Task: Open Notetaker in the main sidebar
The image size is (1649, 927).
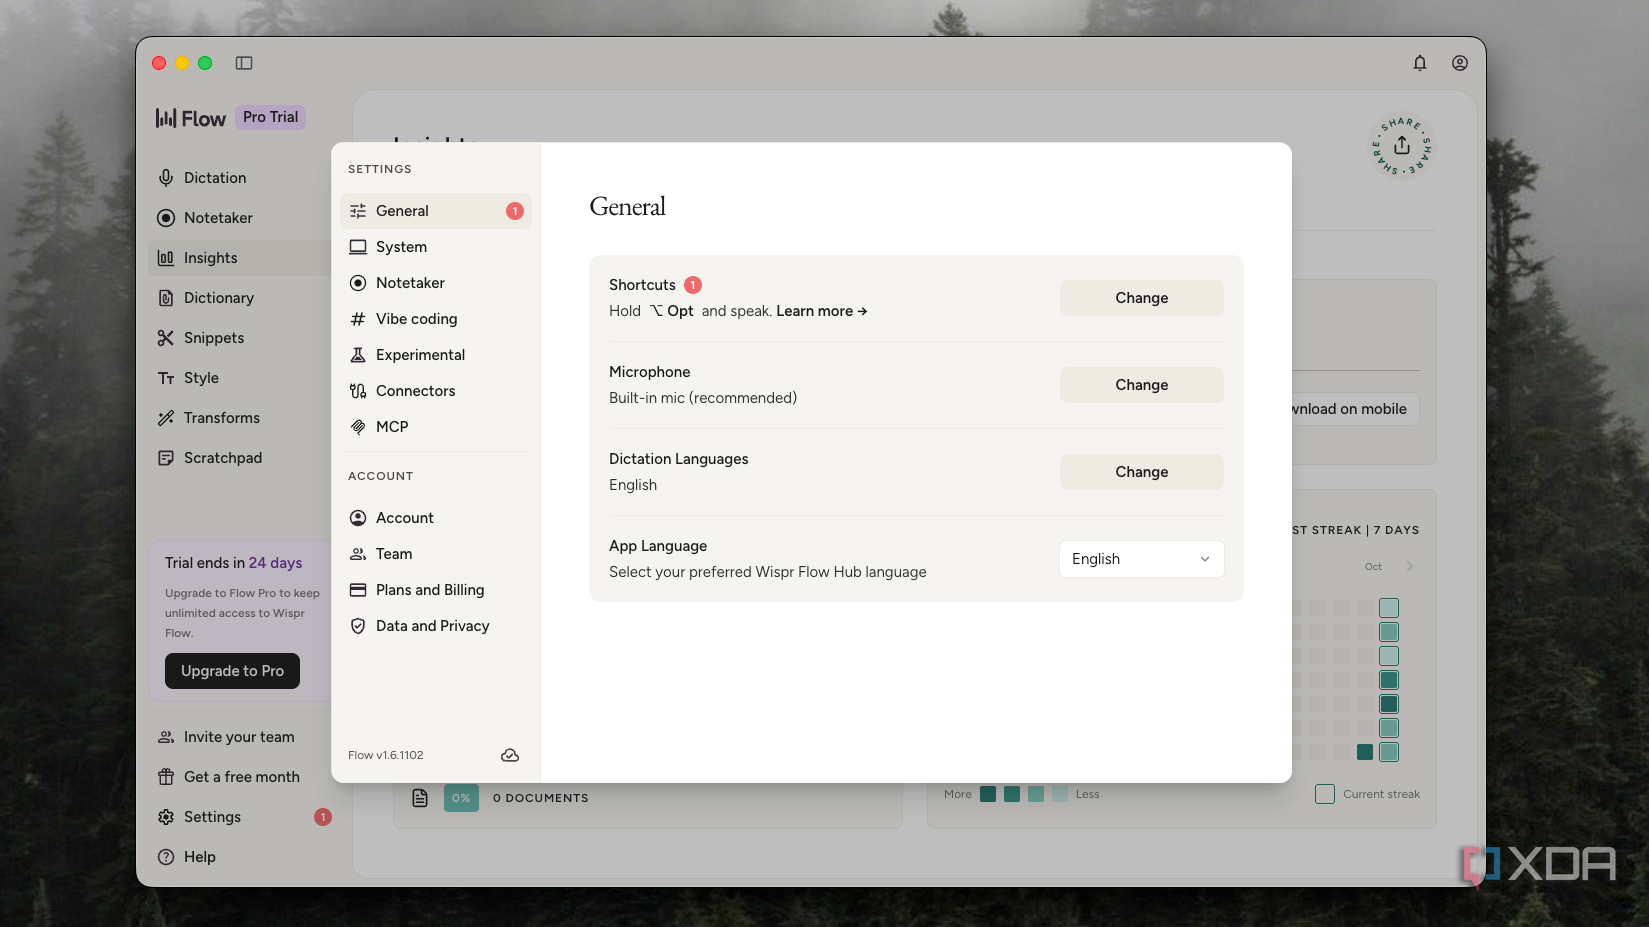Action: point(239,218)
